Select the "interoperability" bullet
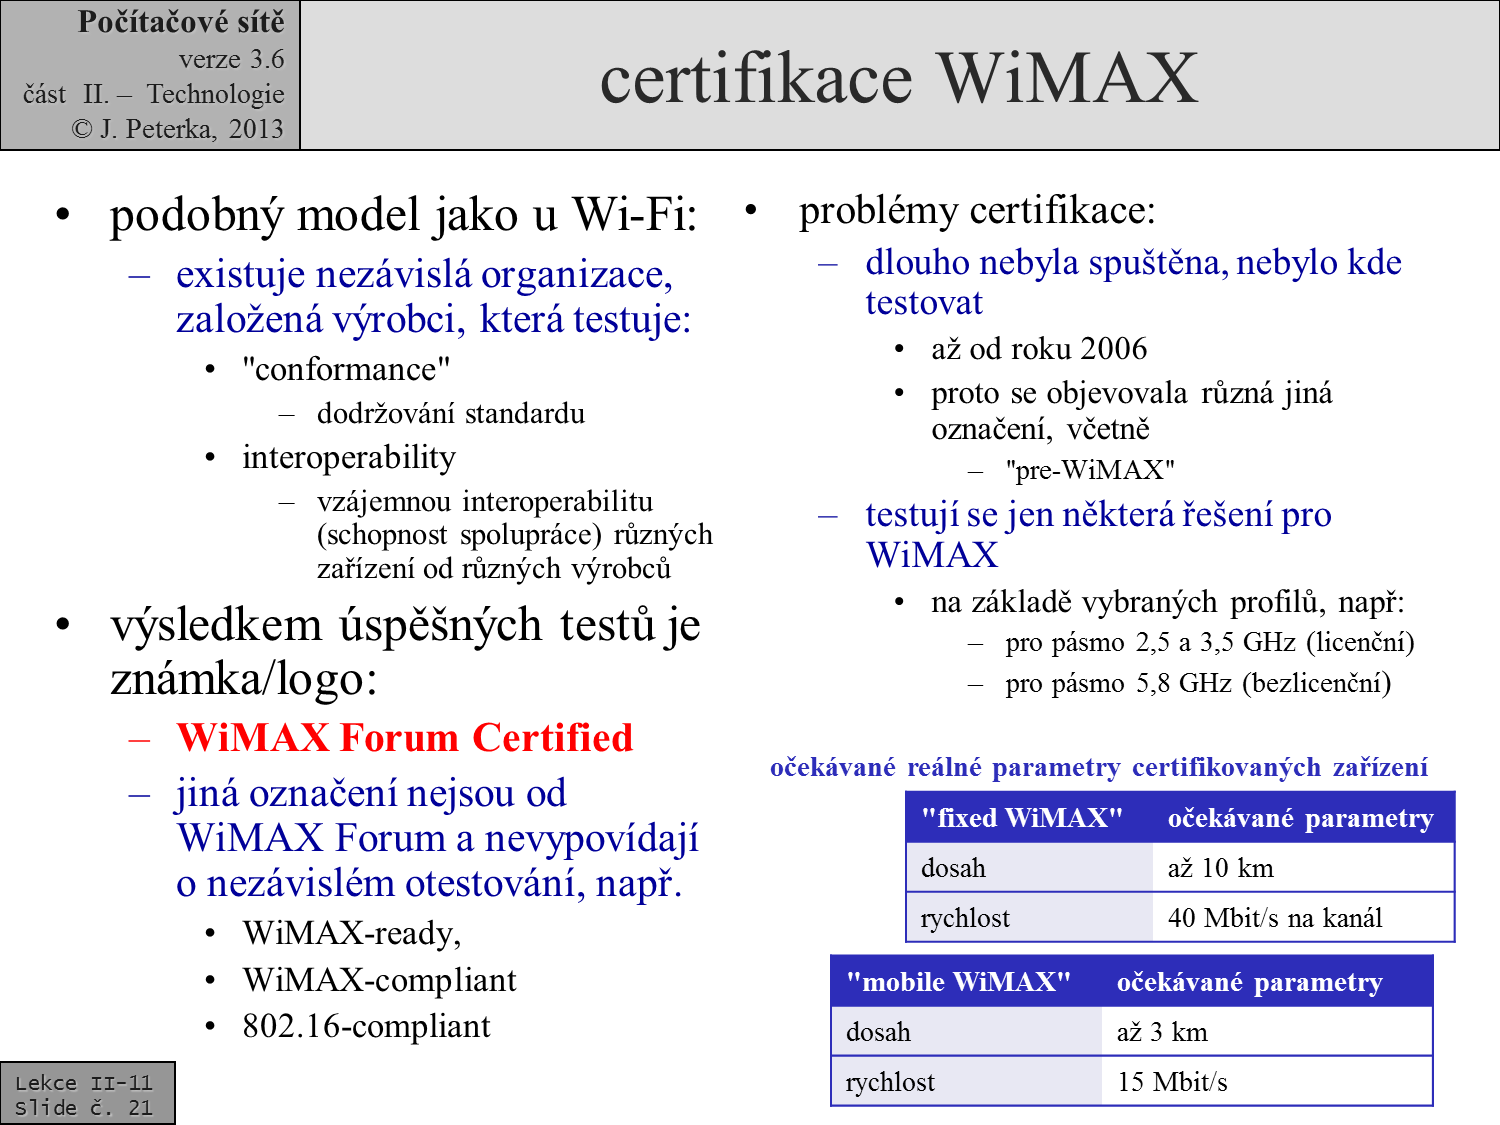Image resolution: width=1500 pixels, height=1125 pixels. 349,457
